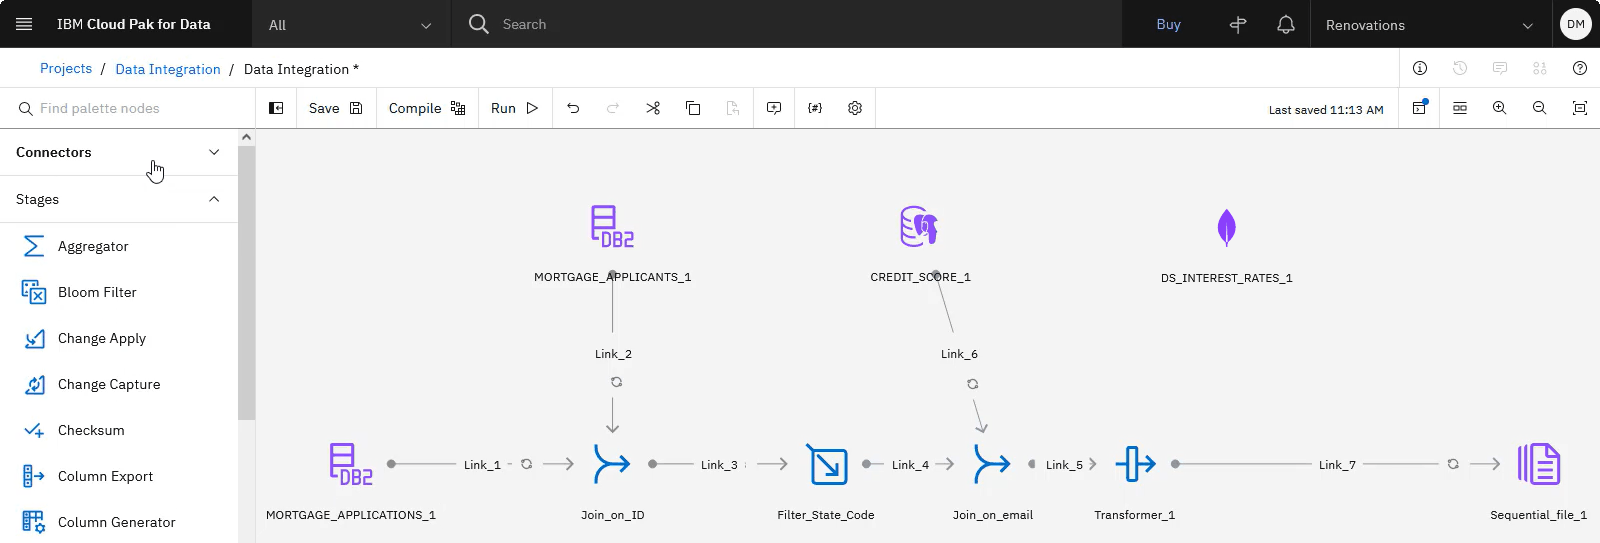This screenshot has height=543, width=1600.
Task: Open the arrange nodes layout icon
Action: (1460, 108)
